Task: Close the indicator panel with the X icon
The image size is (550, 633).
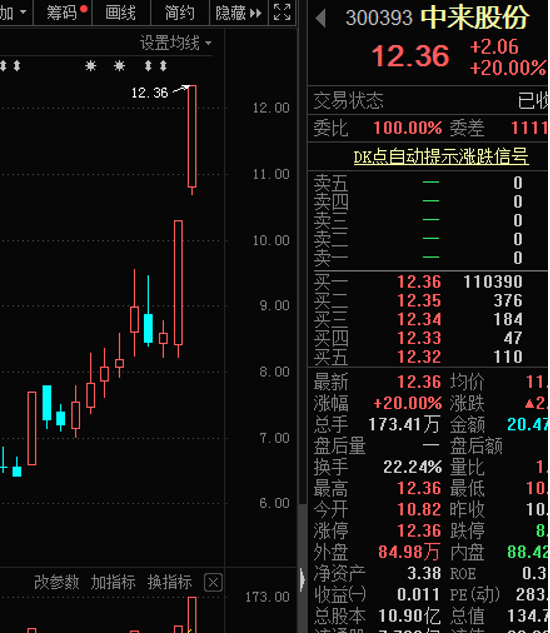Action: pos(213,583)
